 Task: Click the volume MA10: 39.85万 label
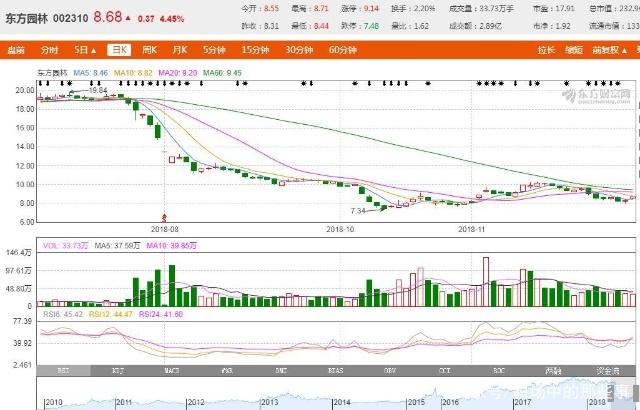[171, 246]
